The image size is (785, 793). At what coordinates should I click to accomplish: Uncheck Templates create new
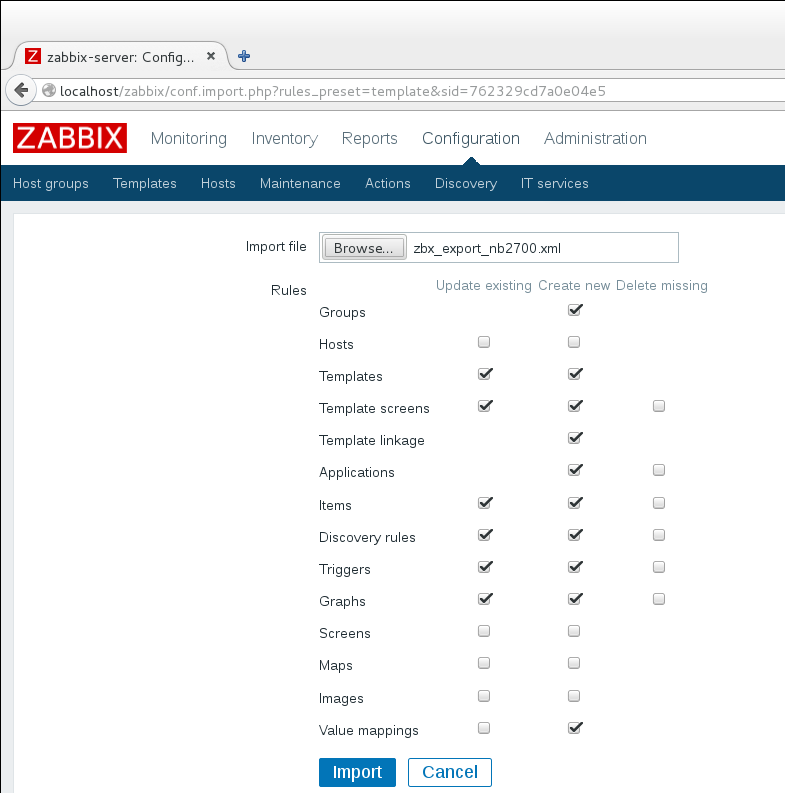(x=575, y=374)
